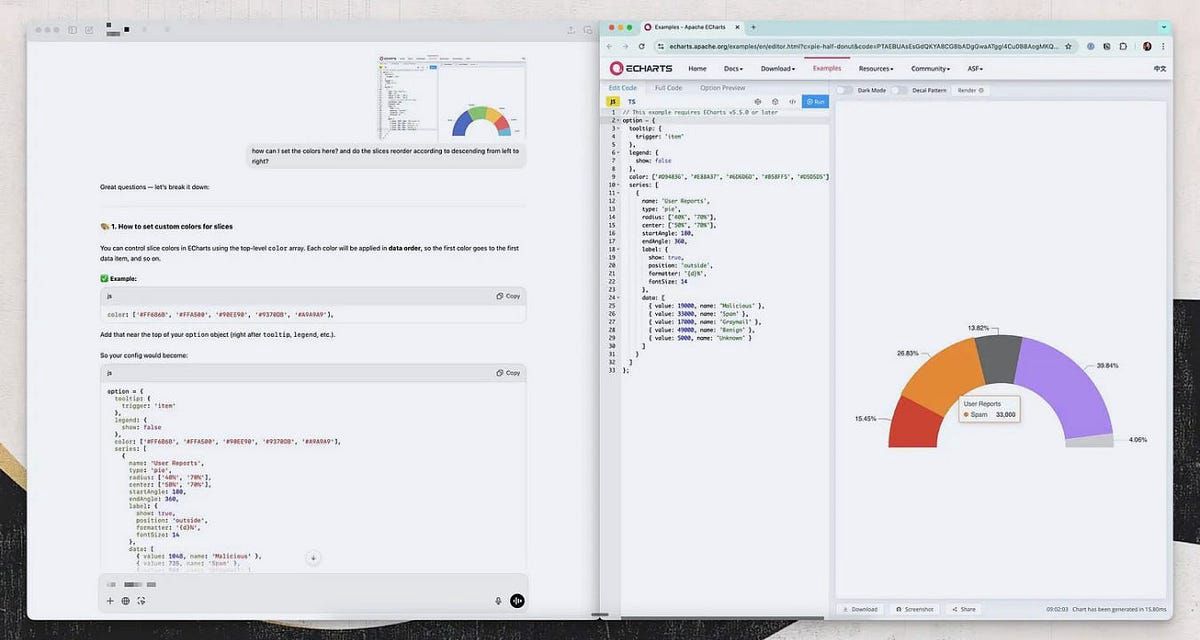This screenshot has height=640, width=1200.
Task: Switch to the Full Code tab
Action: click(x=667, y=88)
